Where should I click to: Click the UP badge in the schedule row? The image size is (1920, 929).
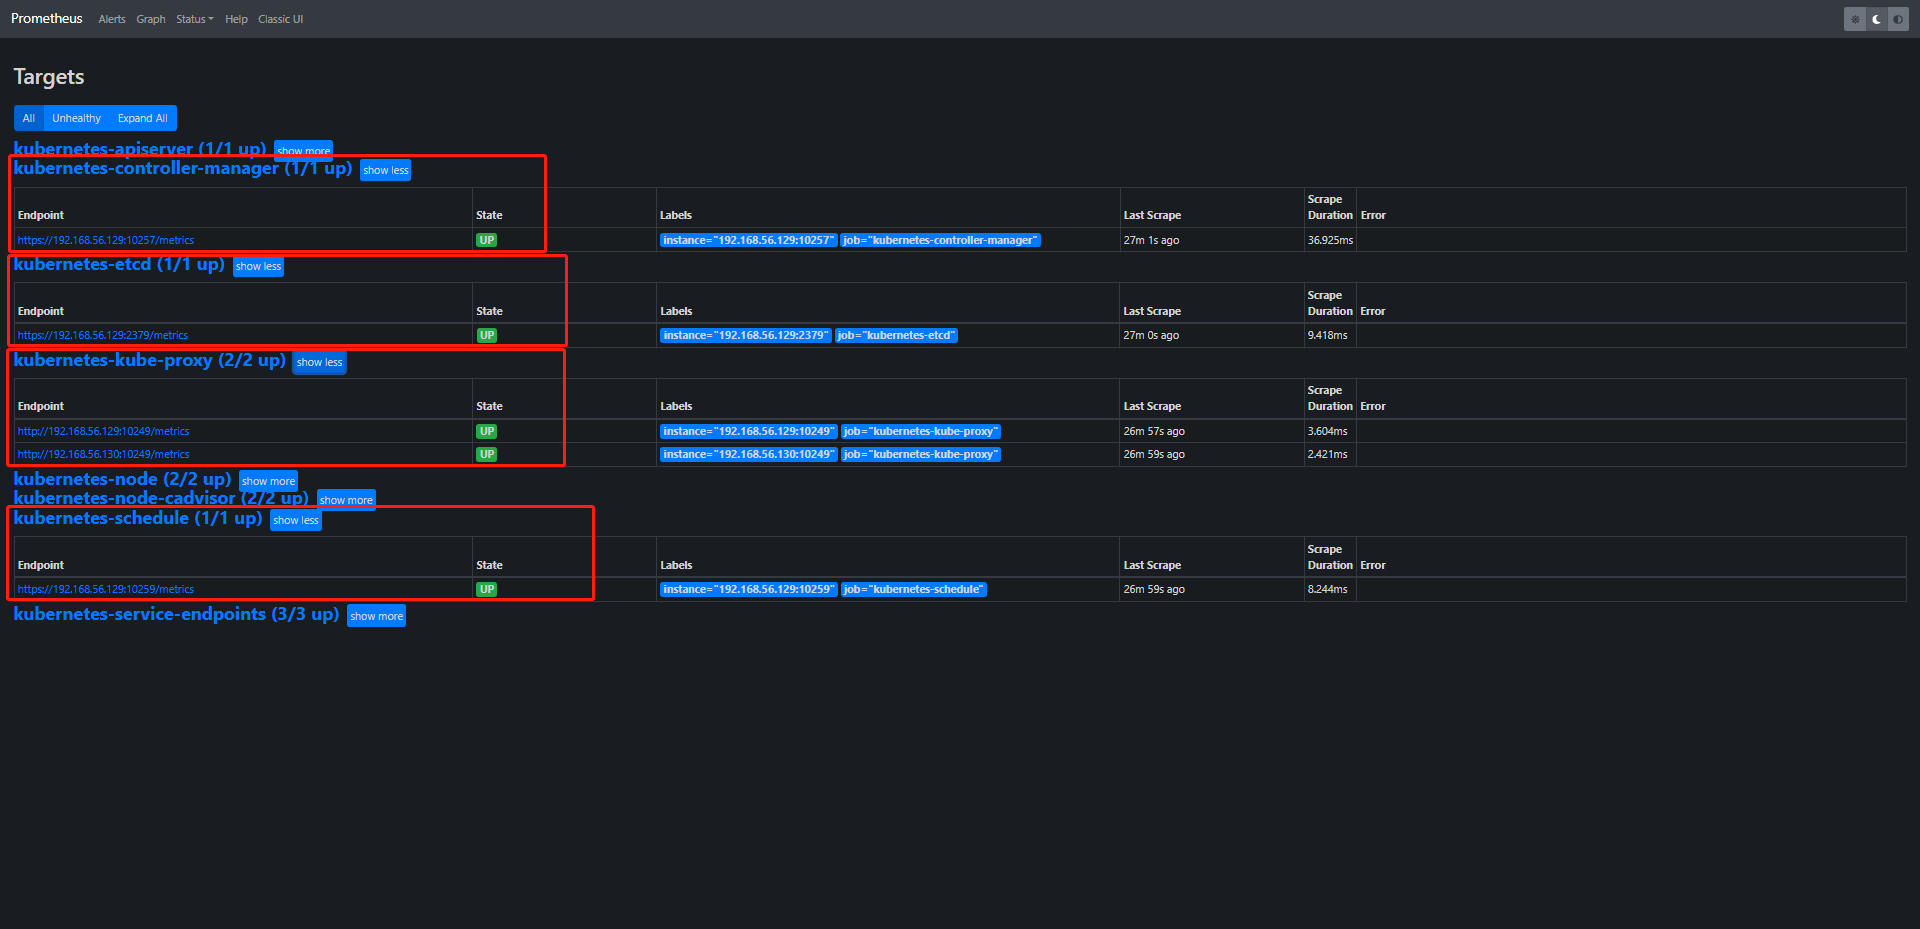pyautogui.click(x=487, y=589)
